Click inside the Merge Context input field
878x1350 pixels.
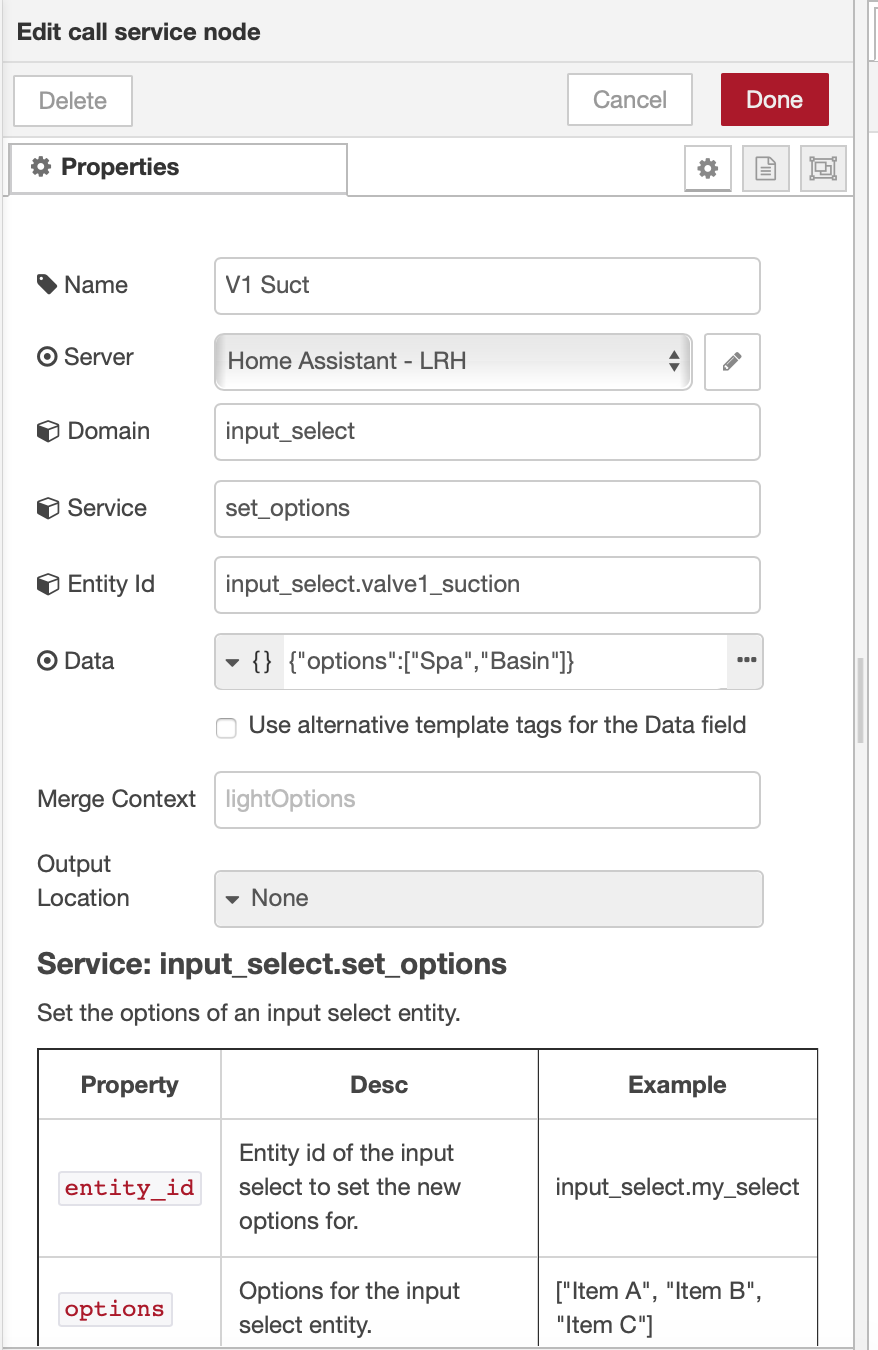coord(487,799)
